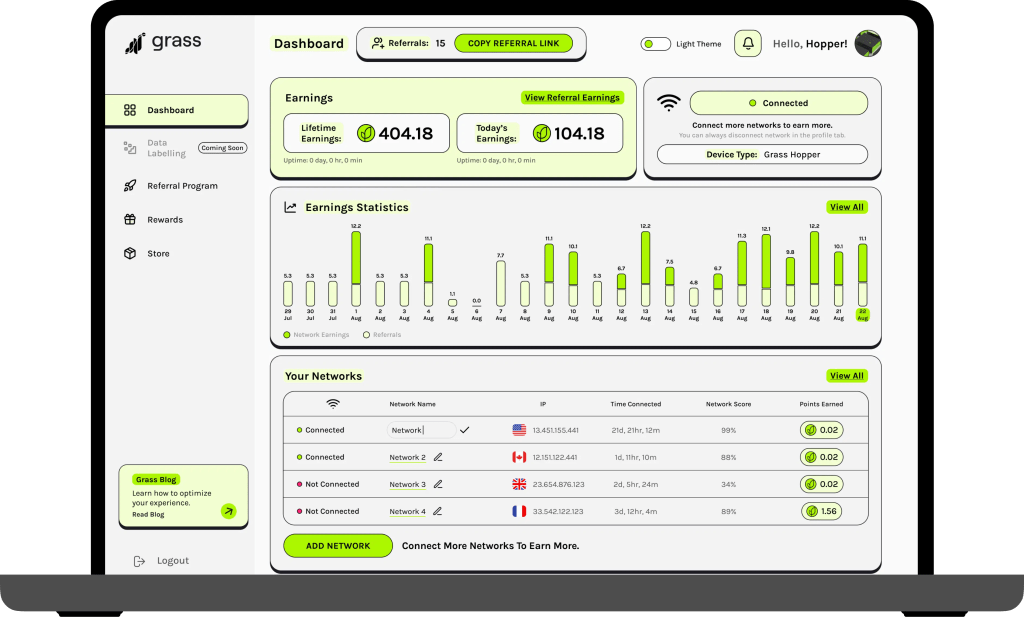Screen dimensions: 1024x617
Task: Click View All in Your Networks
Action: click(846, 376)
